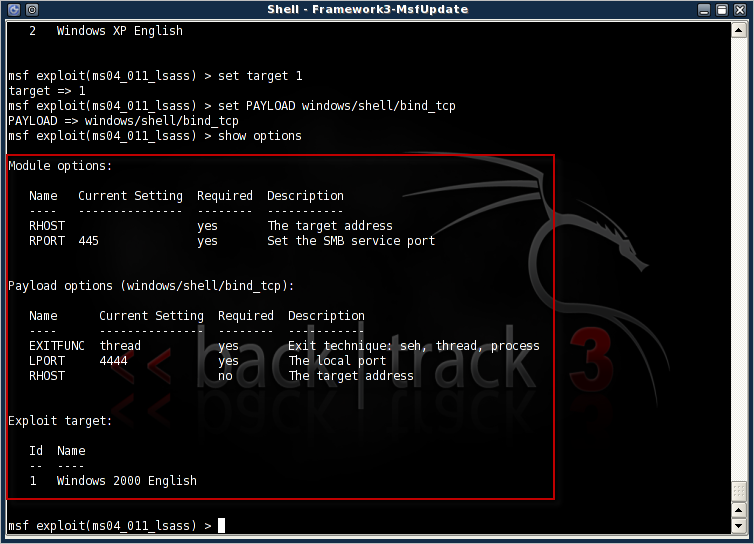This screenshot has width=754, height=544.
Task: Click the scrollbar thumb handle
Action: point(739,492)
